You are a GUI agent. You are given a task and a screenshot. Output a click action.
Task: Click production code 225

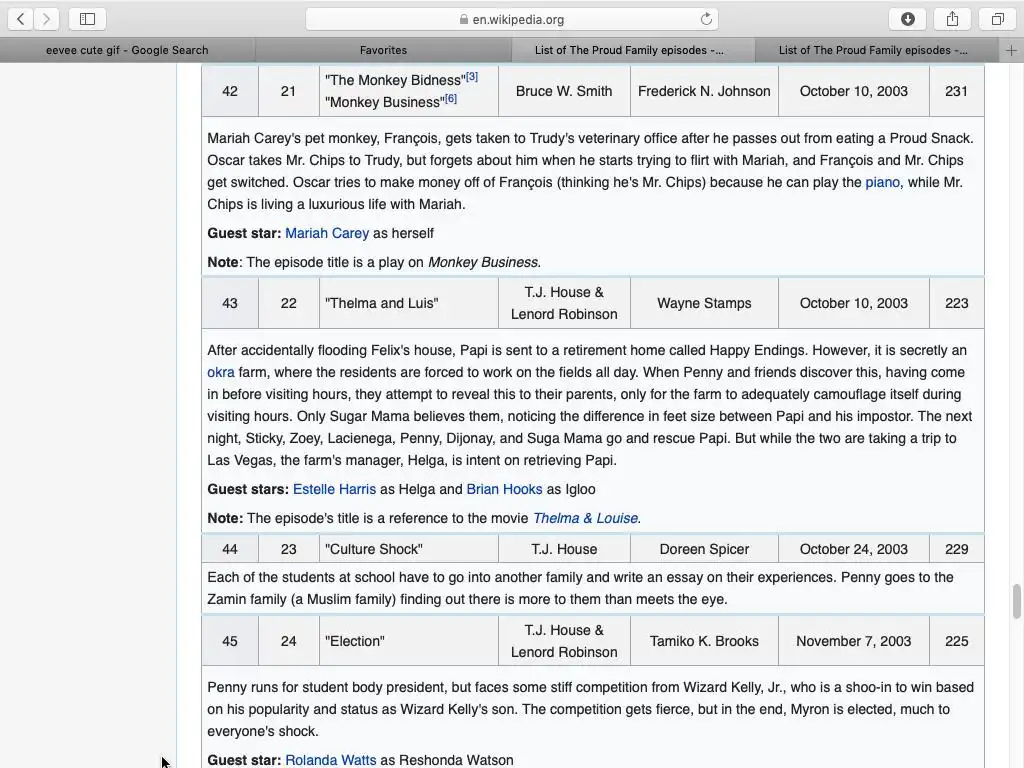pyautogui.click(x=956, y=641)
